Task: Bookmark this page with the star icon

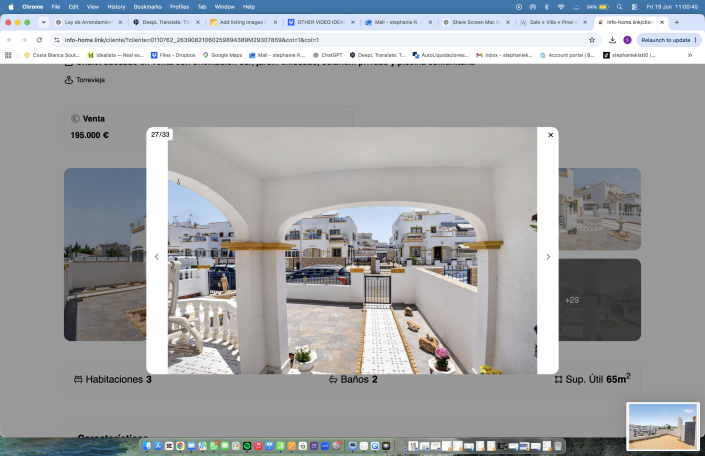Action: click(592, 40)
